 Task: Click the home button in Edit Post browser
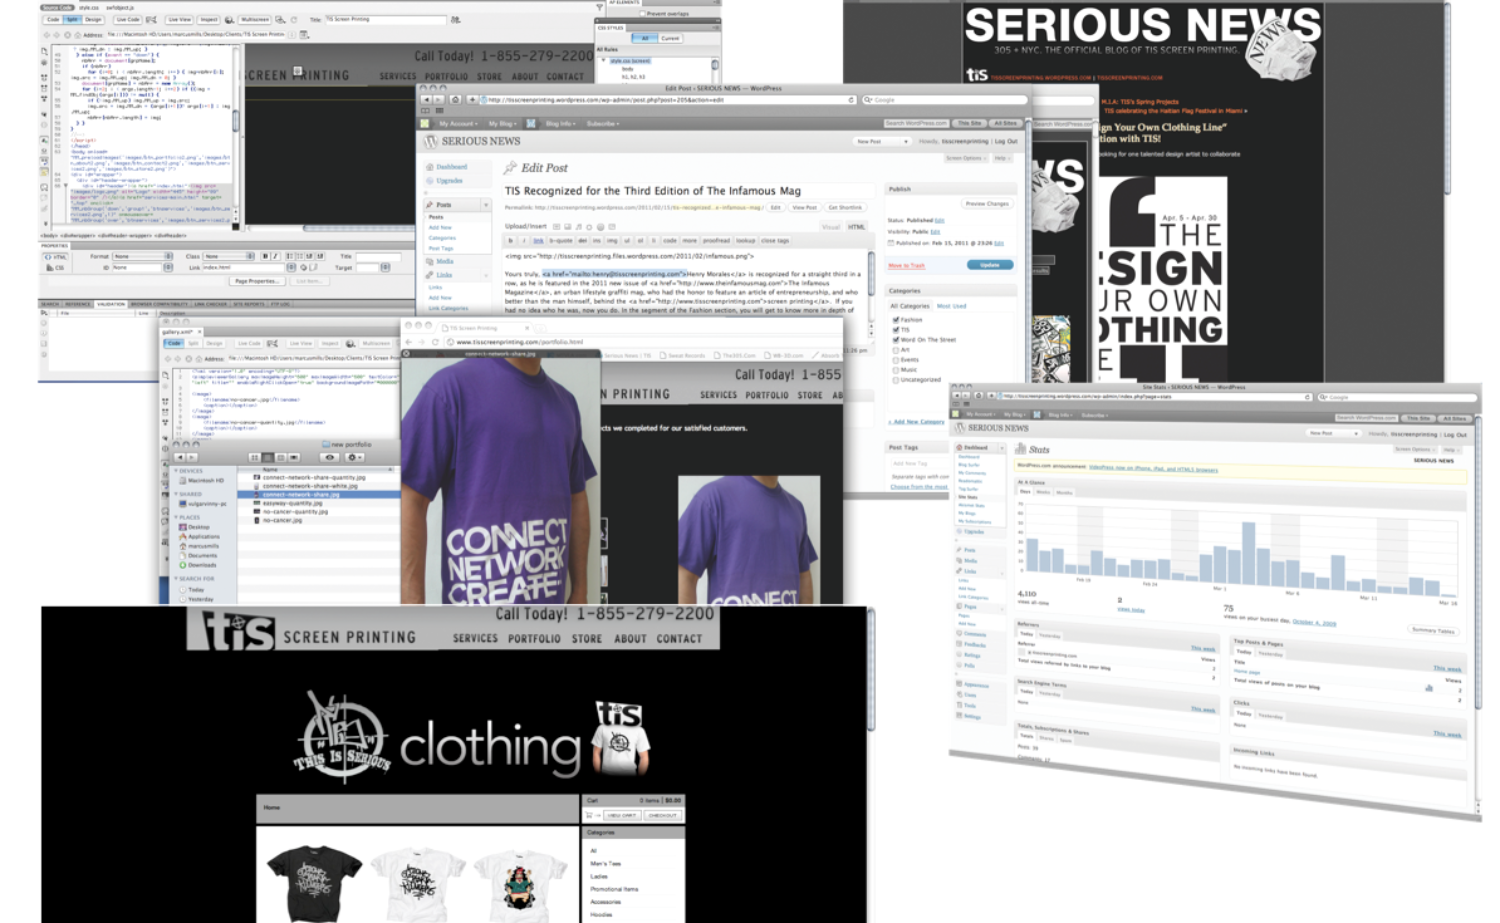click(x=456, y=100)
